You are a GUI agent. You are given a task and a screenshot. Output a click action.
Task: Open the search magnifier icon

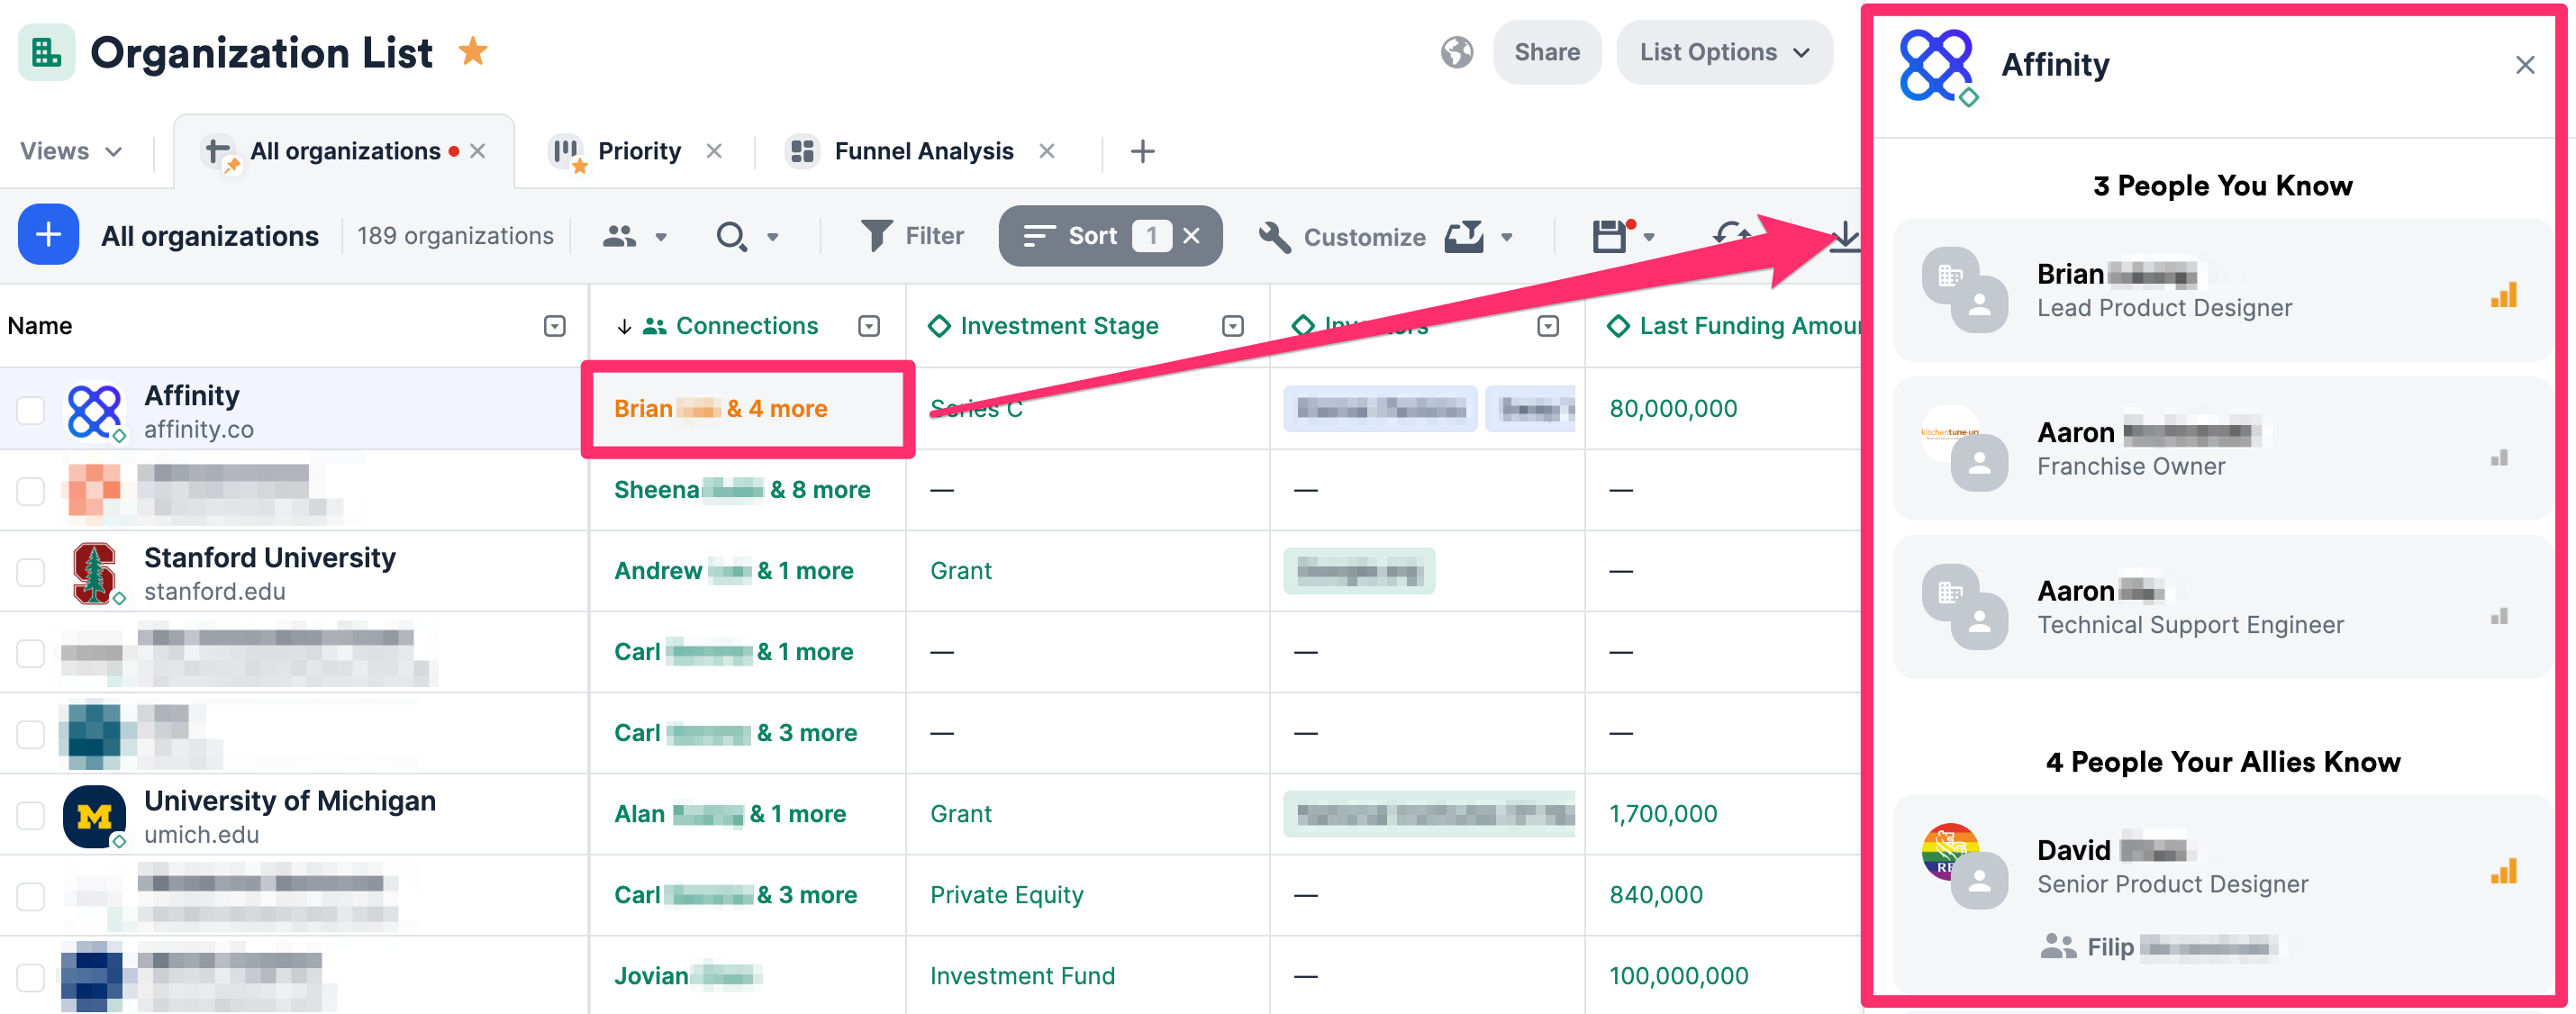click(733, 236)
